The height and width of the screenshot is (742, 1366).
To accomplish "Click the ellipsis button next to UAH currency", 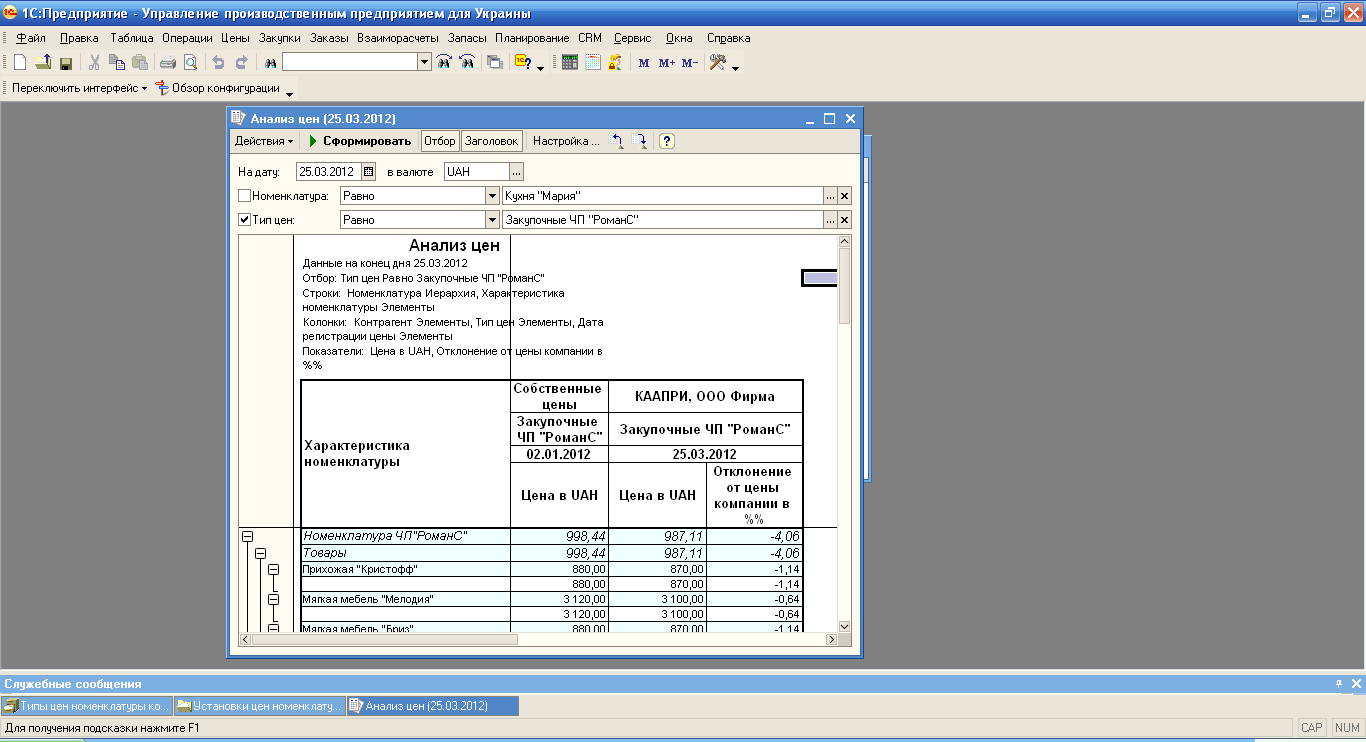I will [517, 172].
